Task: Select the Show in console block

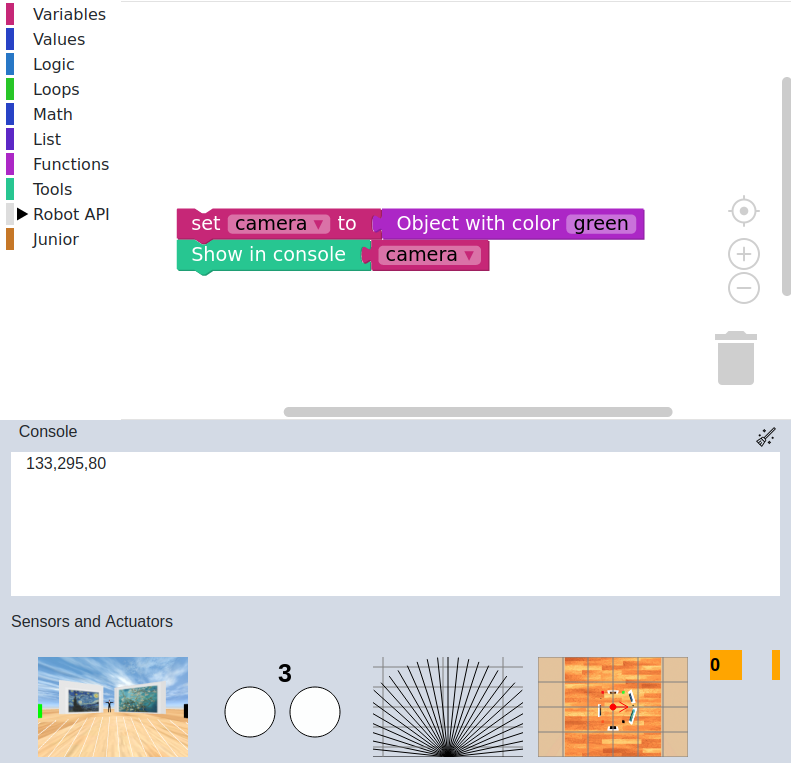Action: (268, 255)
